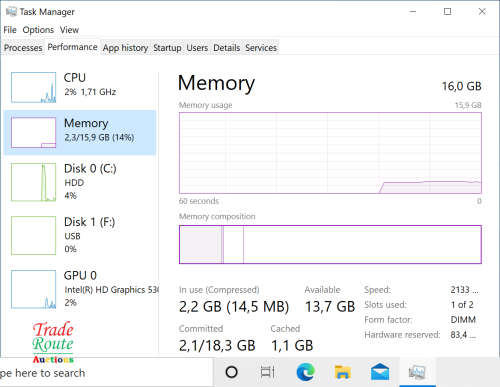This screenshot has height=387, width=500.
Task: Select the CPU usage graph thumbnail
Action: click(x=33, y=87)
